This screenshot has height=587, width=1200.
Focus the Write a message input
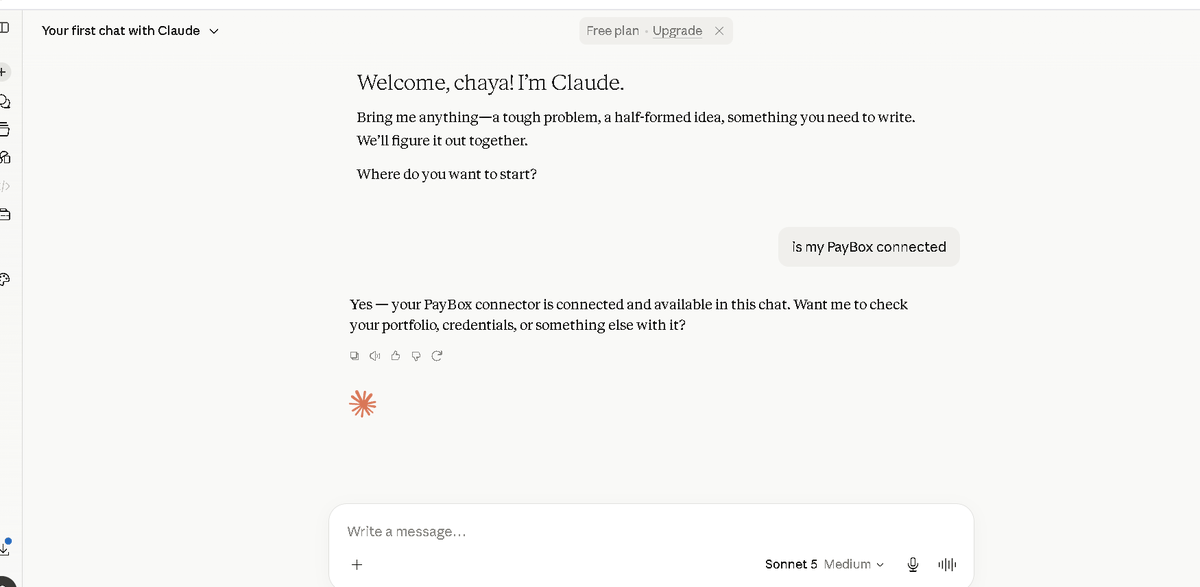(651, 531)
